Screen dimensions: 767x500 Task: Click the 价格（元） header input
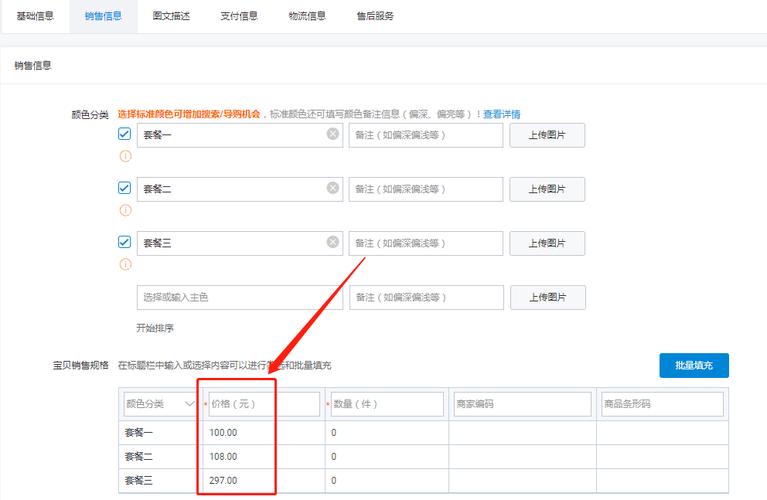point(264,404)
